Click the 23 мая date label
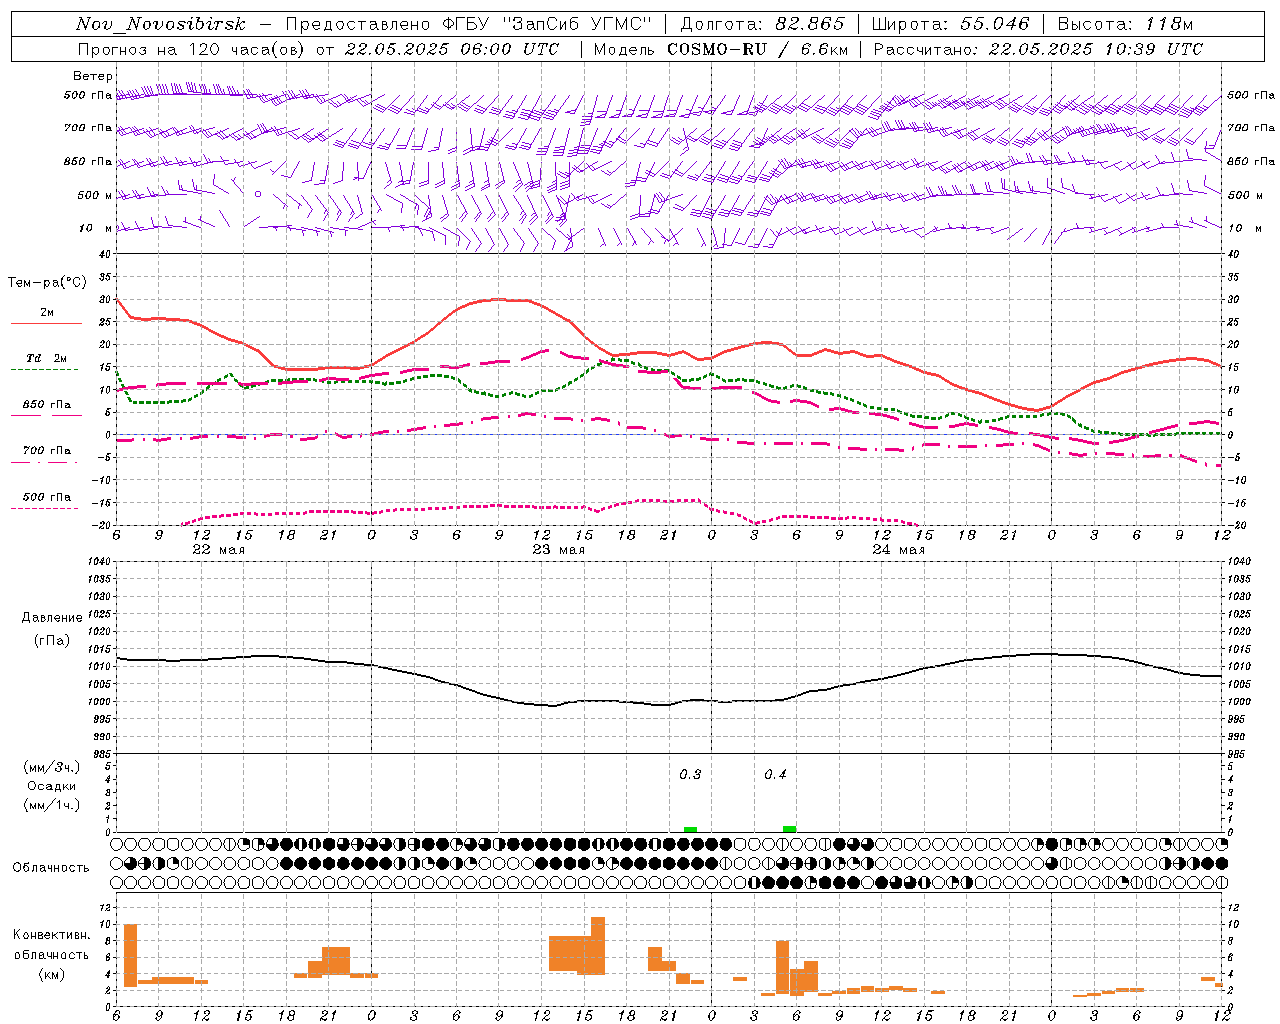The image size is (1280, 1024). tap(558, 550)
